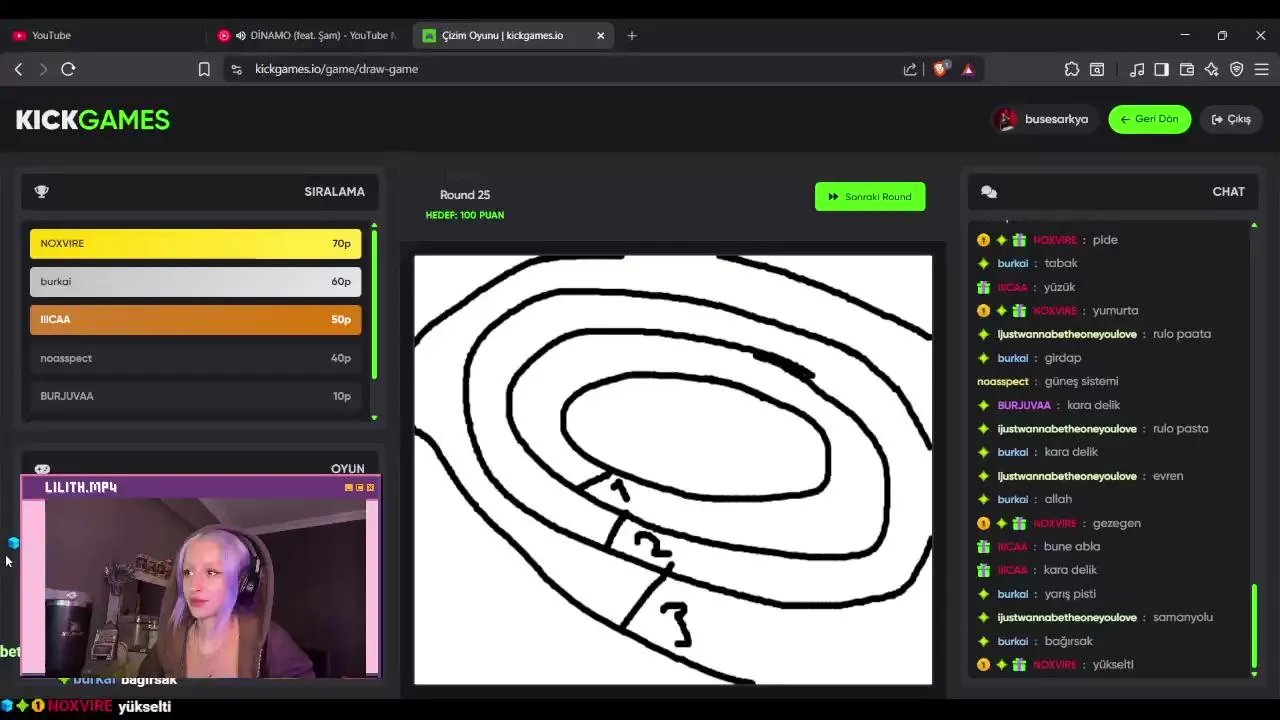The height and width of the screenshot is (720, 1280).
Task: Click the CHAT panel heading
Action: pos(1228,191)
